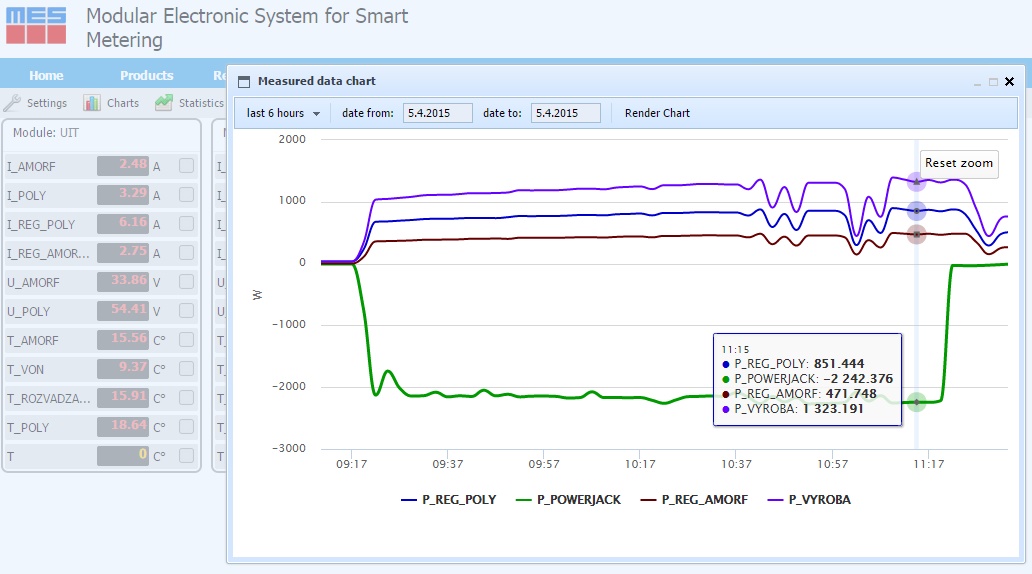Screen dimensions: 1032x574
Task: Open the 'date from' date field
Action: [x=437, y=113]
